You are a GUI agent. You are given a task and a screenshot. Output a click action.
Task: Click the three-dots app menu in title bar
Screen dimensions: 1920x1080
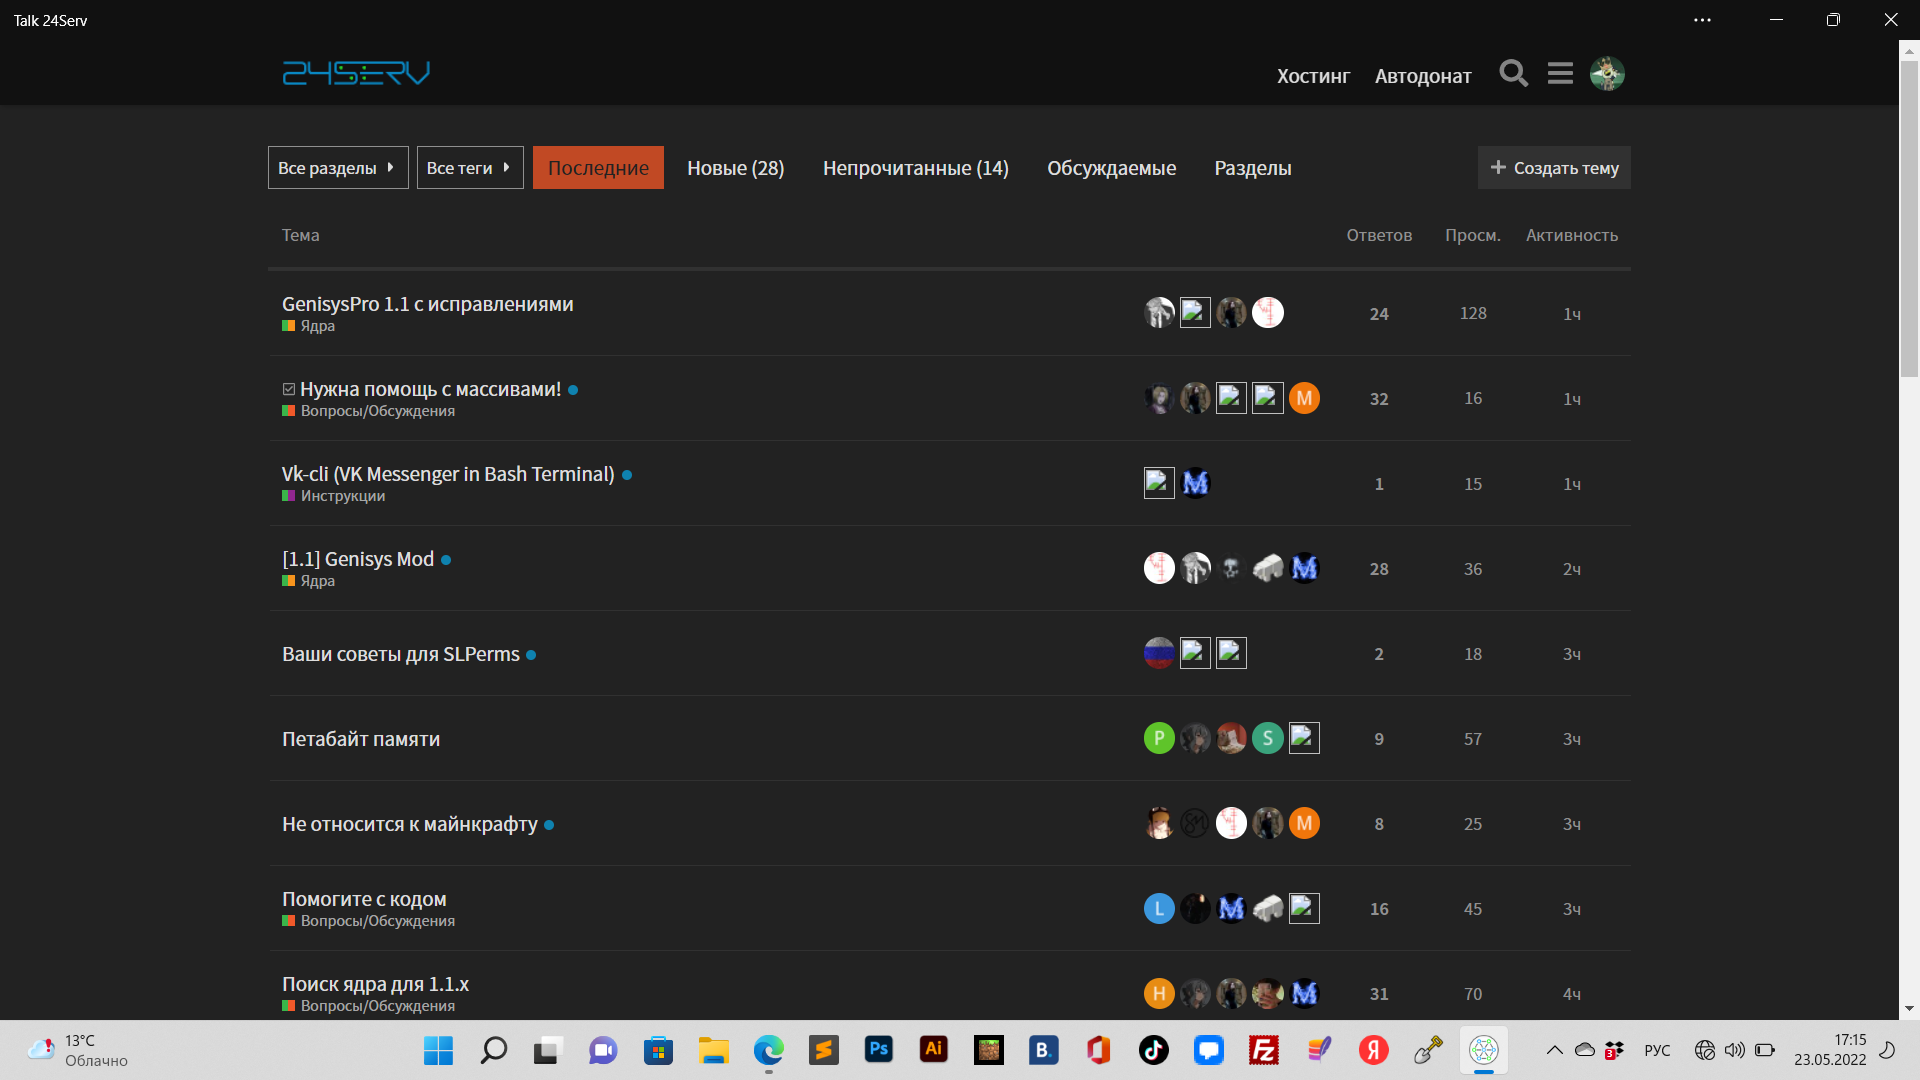[x=1702, y=20]
